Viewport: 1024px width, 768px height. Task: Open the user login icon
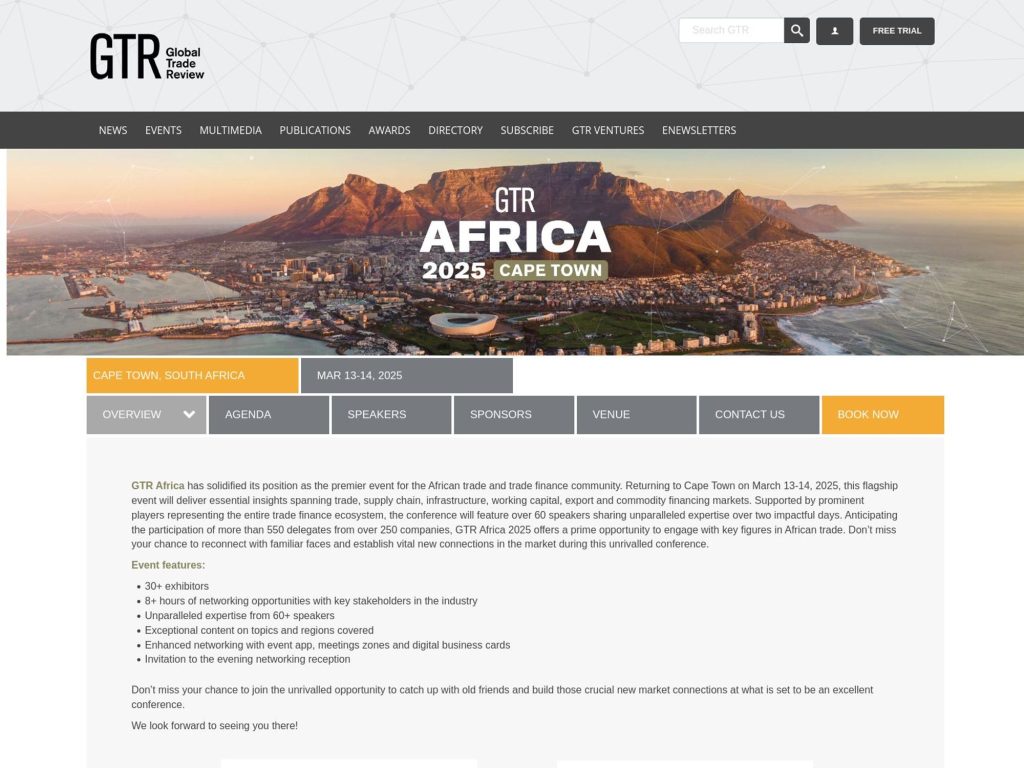pyautogui.click(x=834, y=31)
